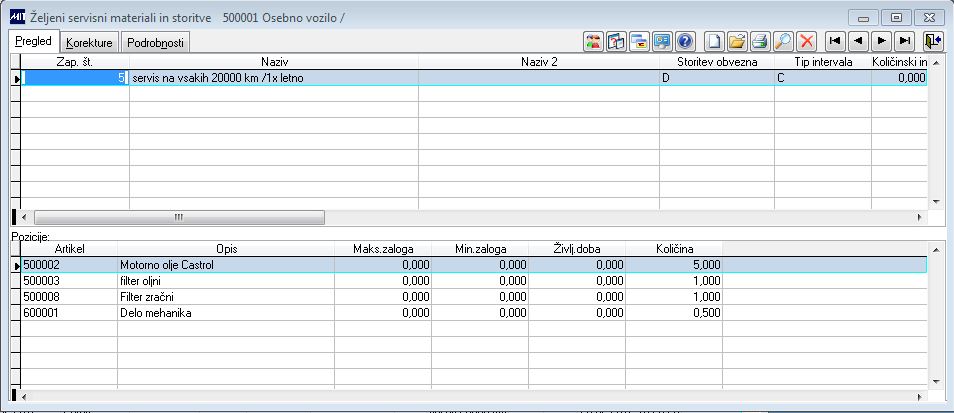Open the Podrobnosti tab
The height and width of the screenshot is (413, 954).
155,43
